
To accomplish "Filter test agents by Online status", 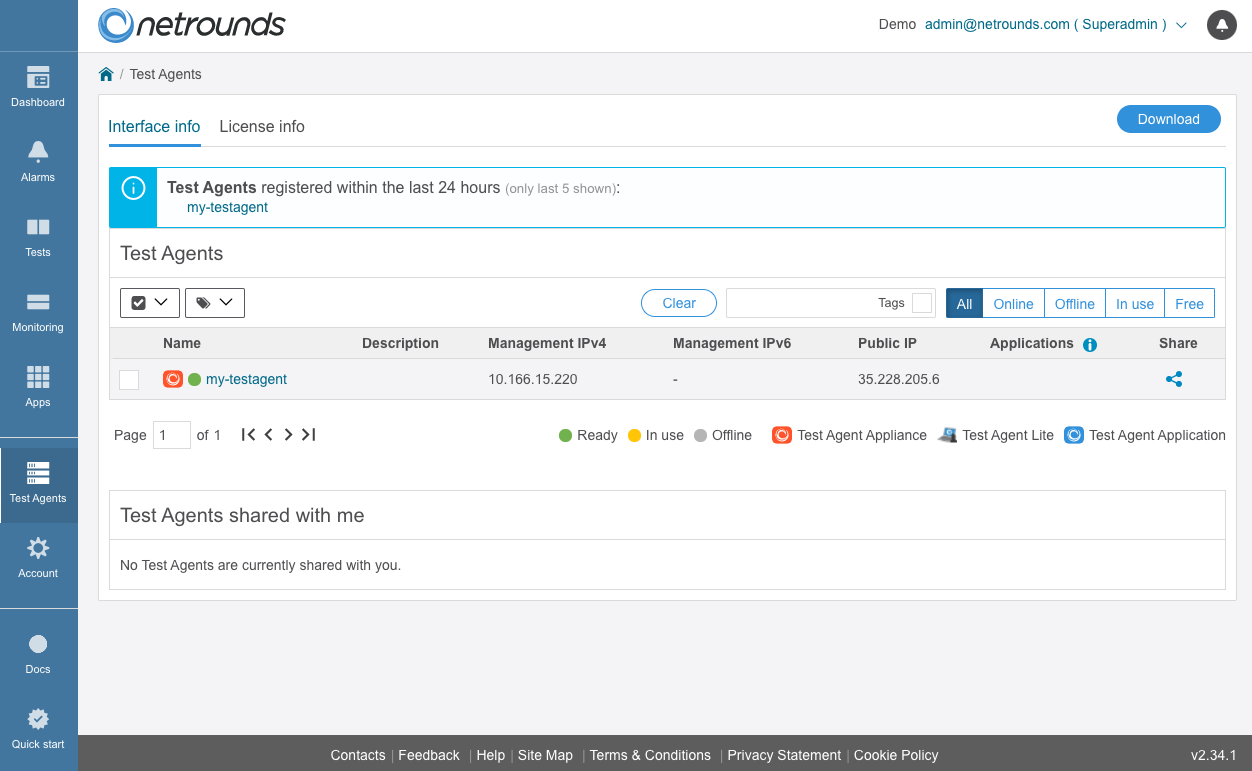I will (1013, 304).
